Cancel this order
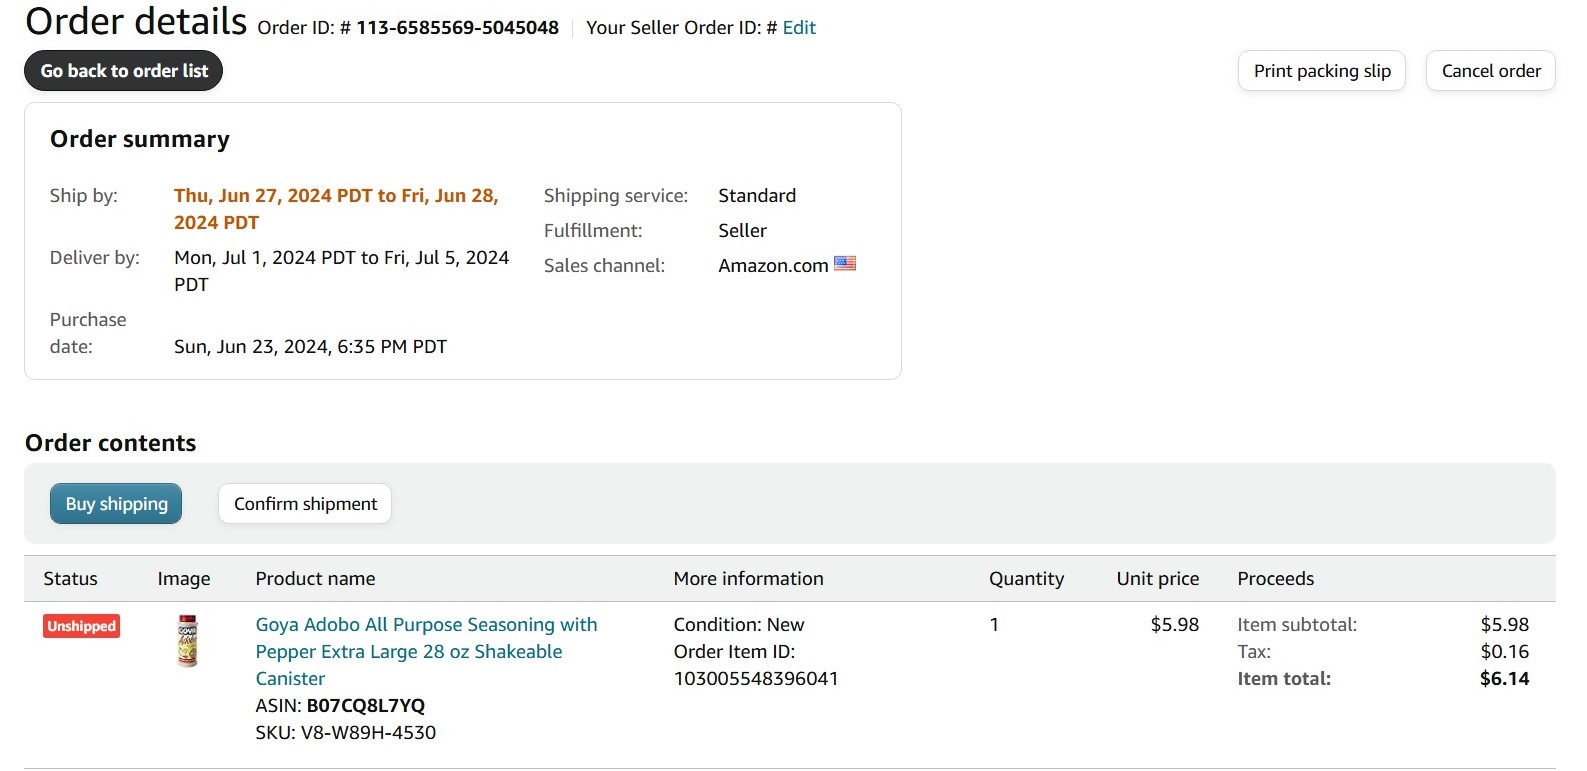 [1491, 71]
